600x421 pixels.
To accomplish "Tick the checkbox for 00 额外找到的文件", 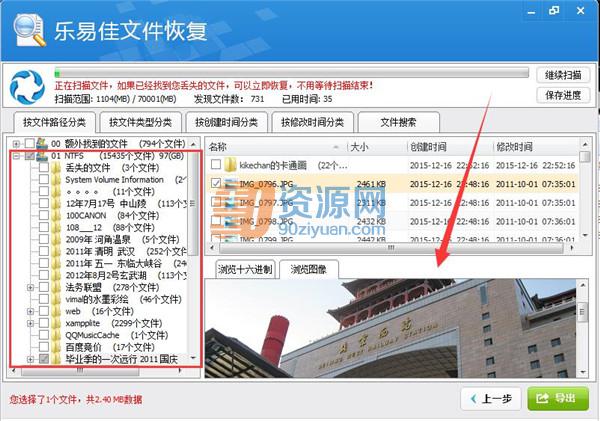I will [x=29, y=144].
